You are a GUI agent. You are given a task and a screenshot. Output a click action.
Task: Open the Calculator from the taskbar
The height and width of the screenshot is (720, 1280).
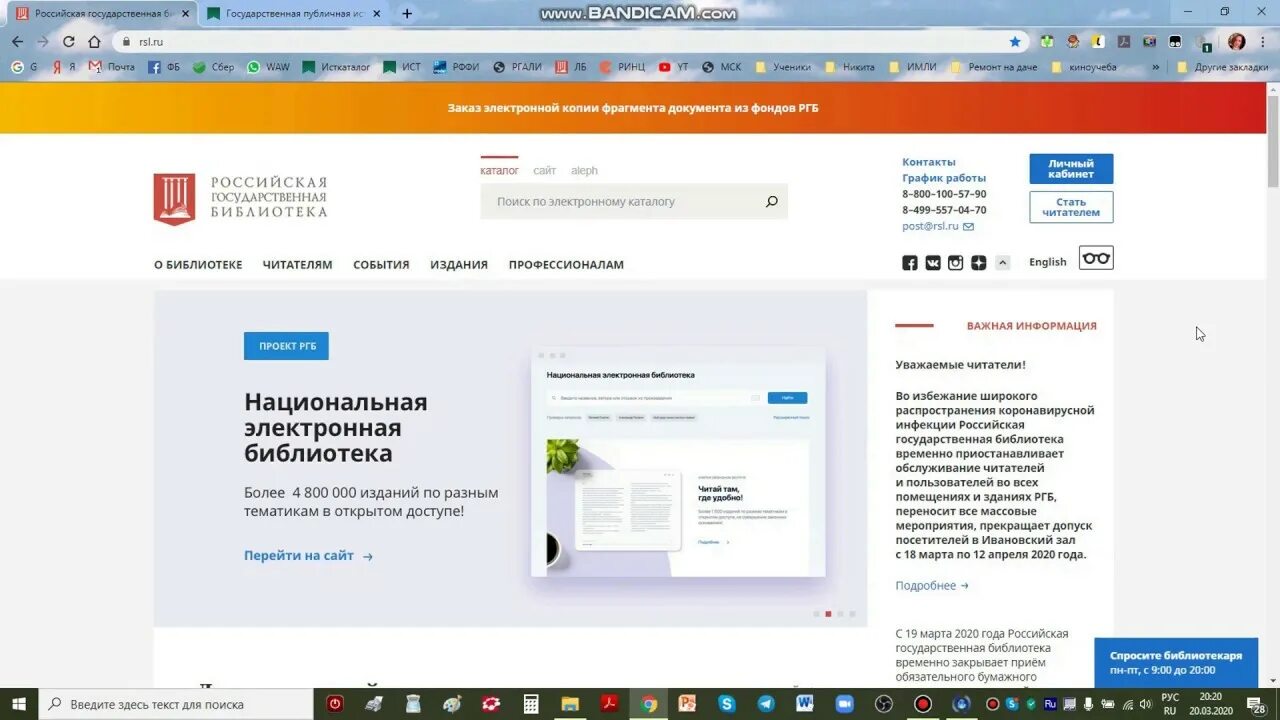tap(531, 704)
